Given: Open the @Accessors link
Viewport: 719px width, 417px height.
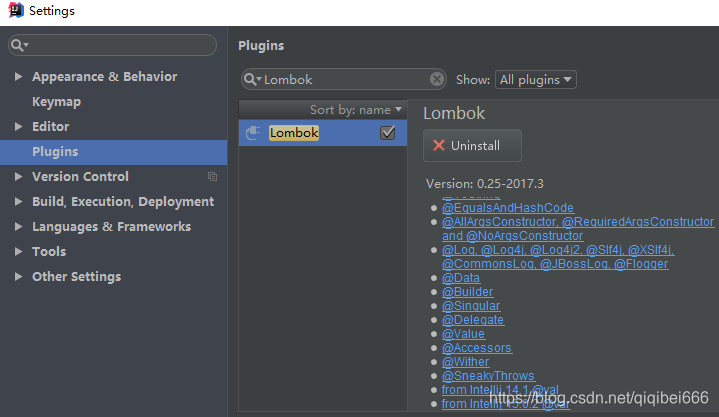Looking at the screenshot, I should click(x=477, y=348).
